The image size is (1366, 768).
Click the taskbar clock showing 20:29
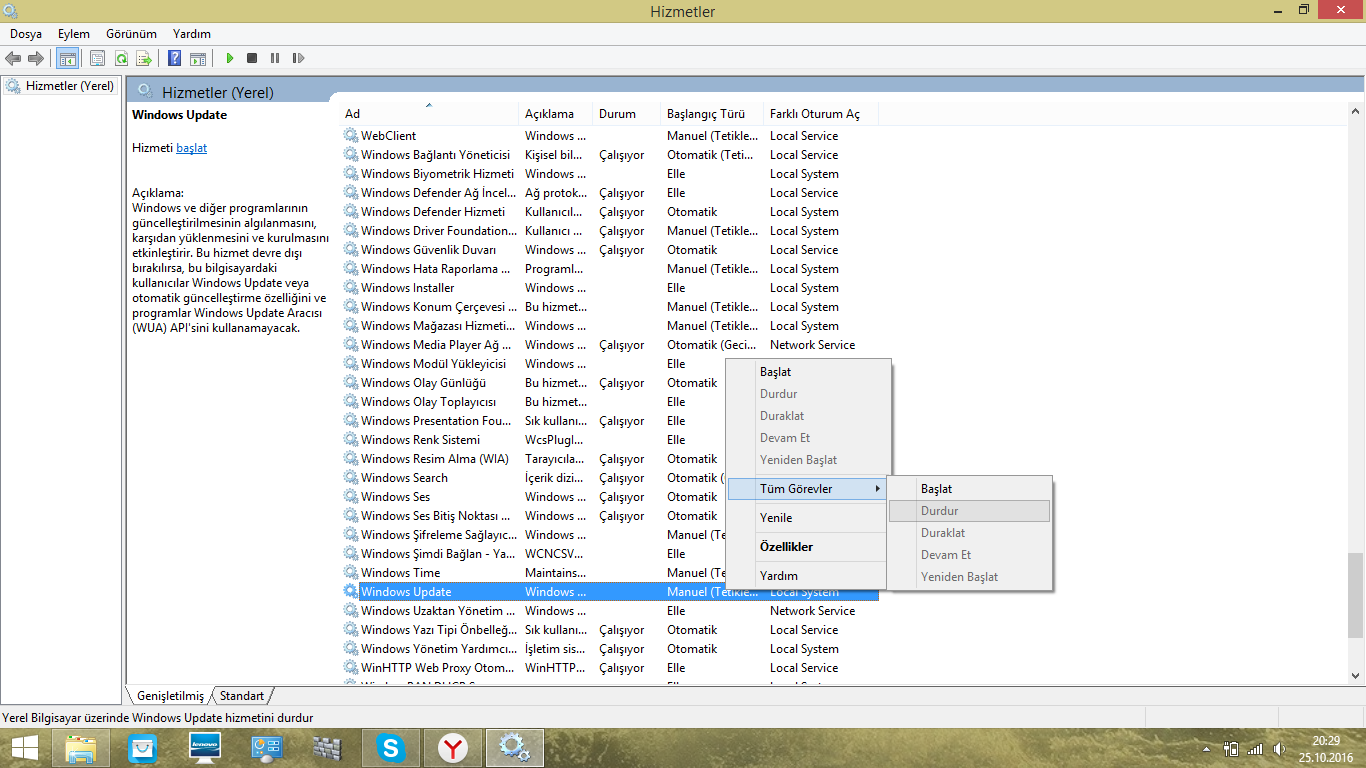pos(1326,740)
